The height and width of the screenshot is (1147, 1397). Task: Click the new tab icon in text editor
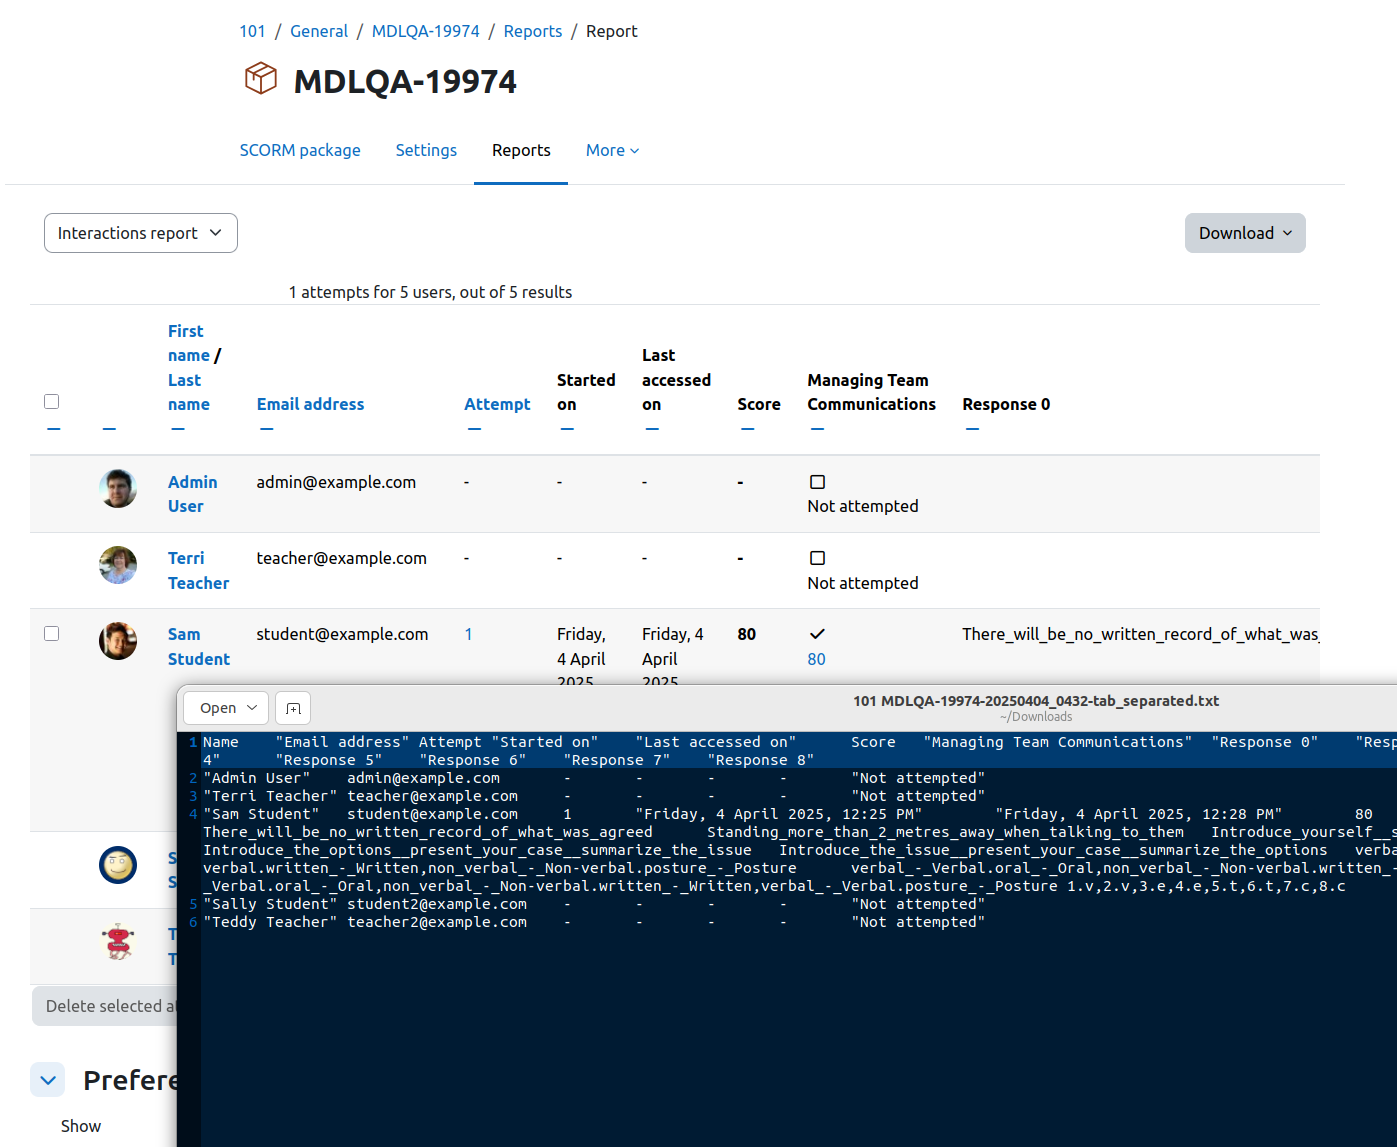click(x=293, y=708)
